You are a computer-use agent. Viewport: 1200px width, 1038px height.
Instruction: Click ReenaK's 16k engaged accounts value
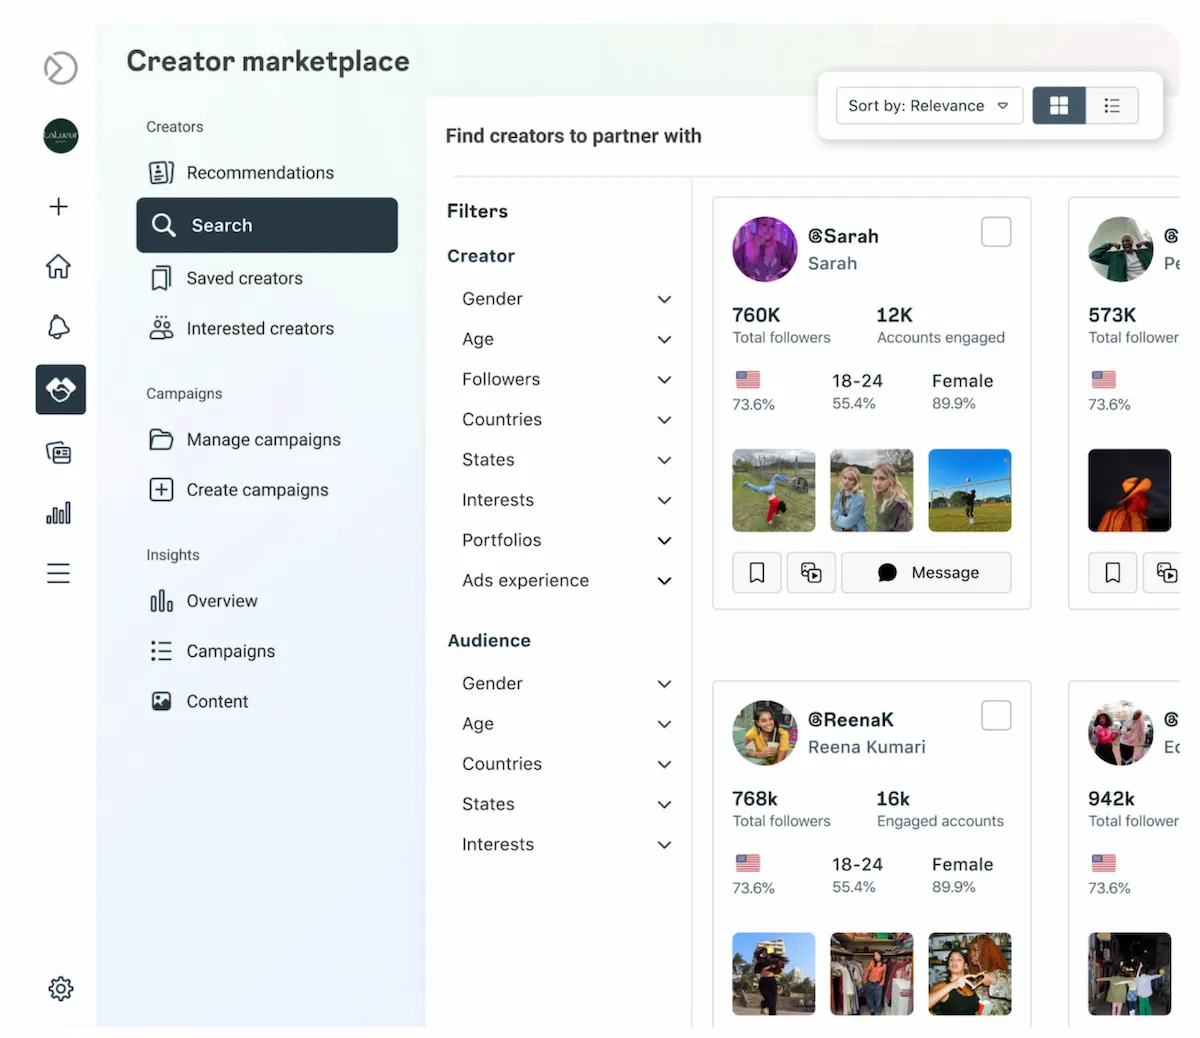[x=893, y=799]
